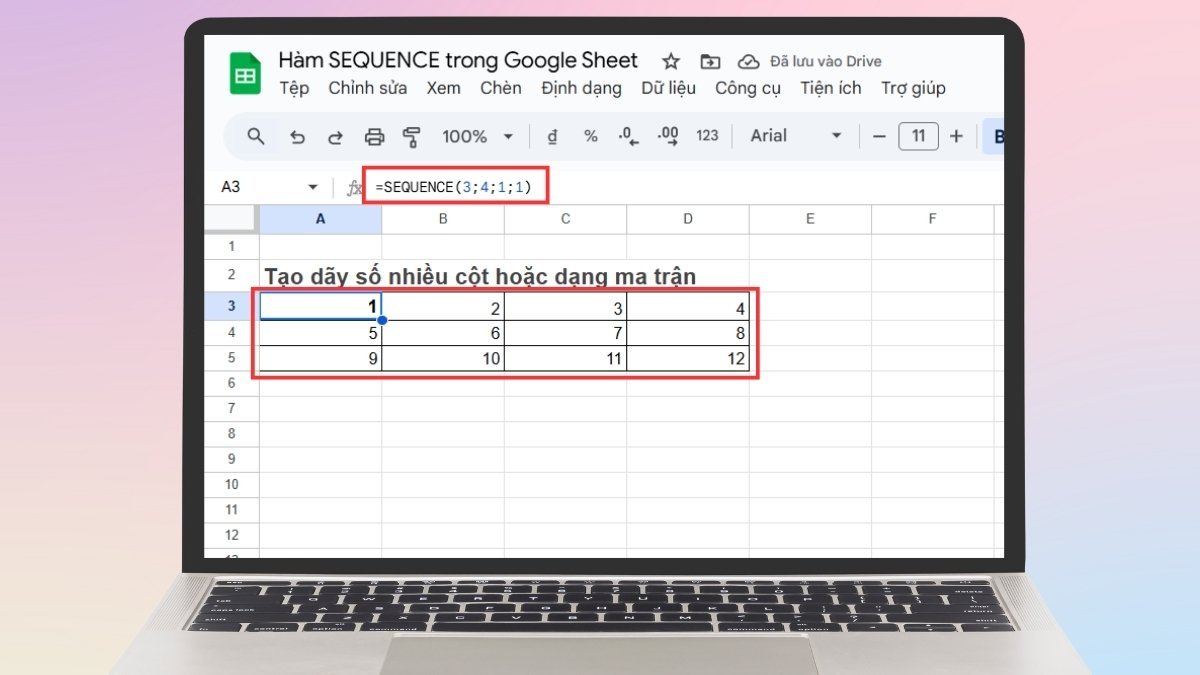Click the Search icon in the toolbar
Image resolution: width=1200 pixels, height=675 pixels.
click(x=255, y=136)
